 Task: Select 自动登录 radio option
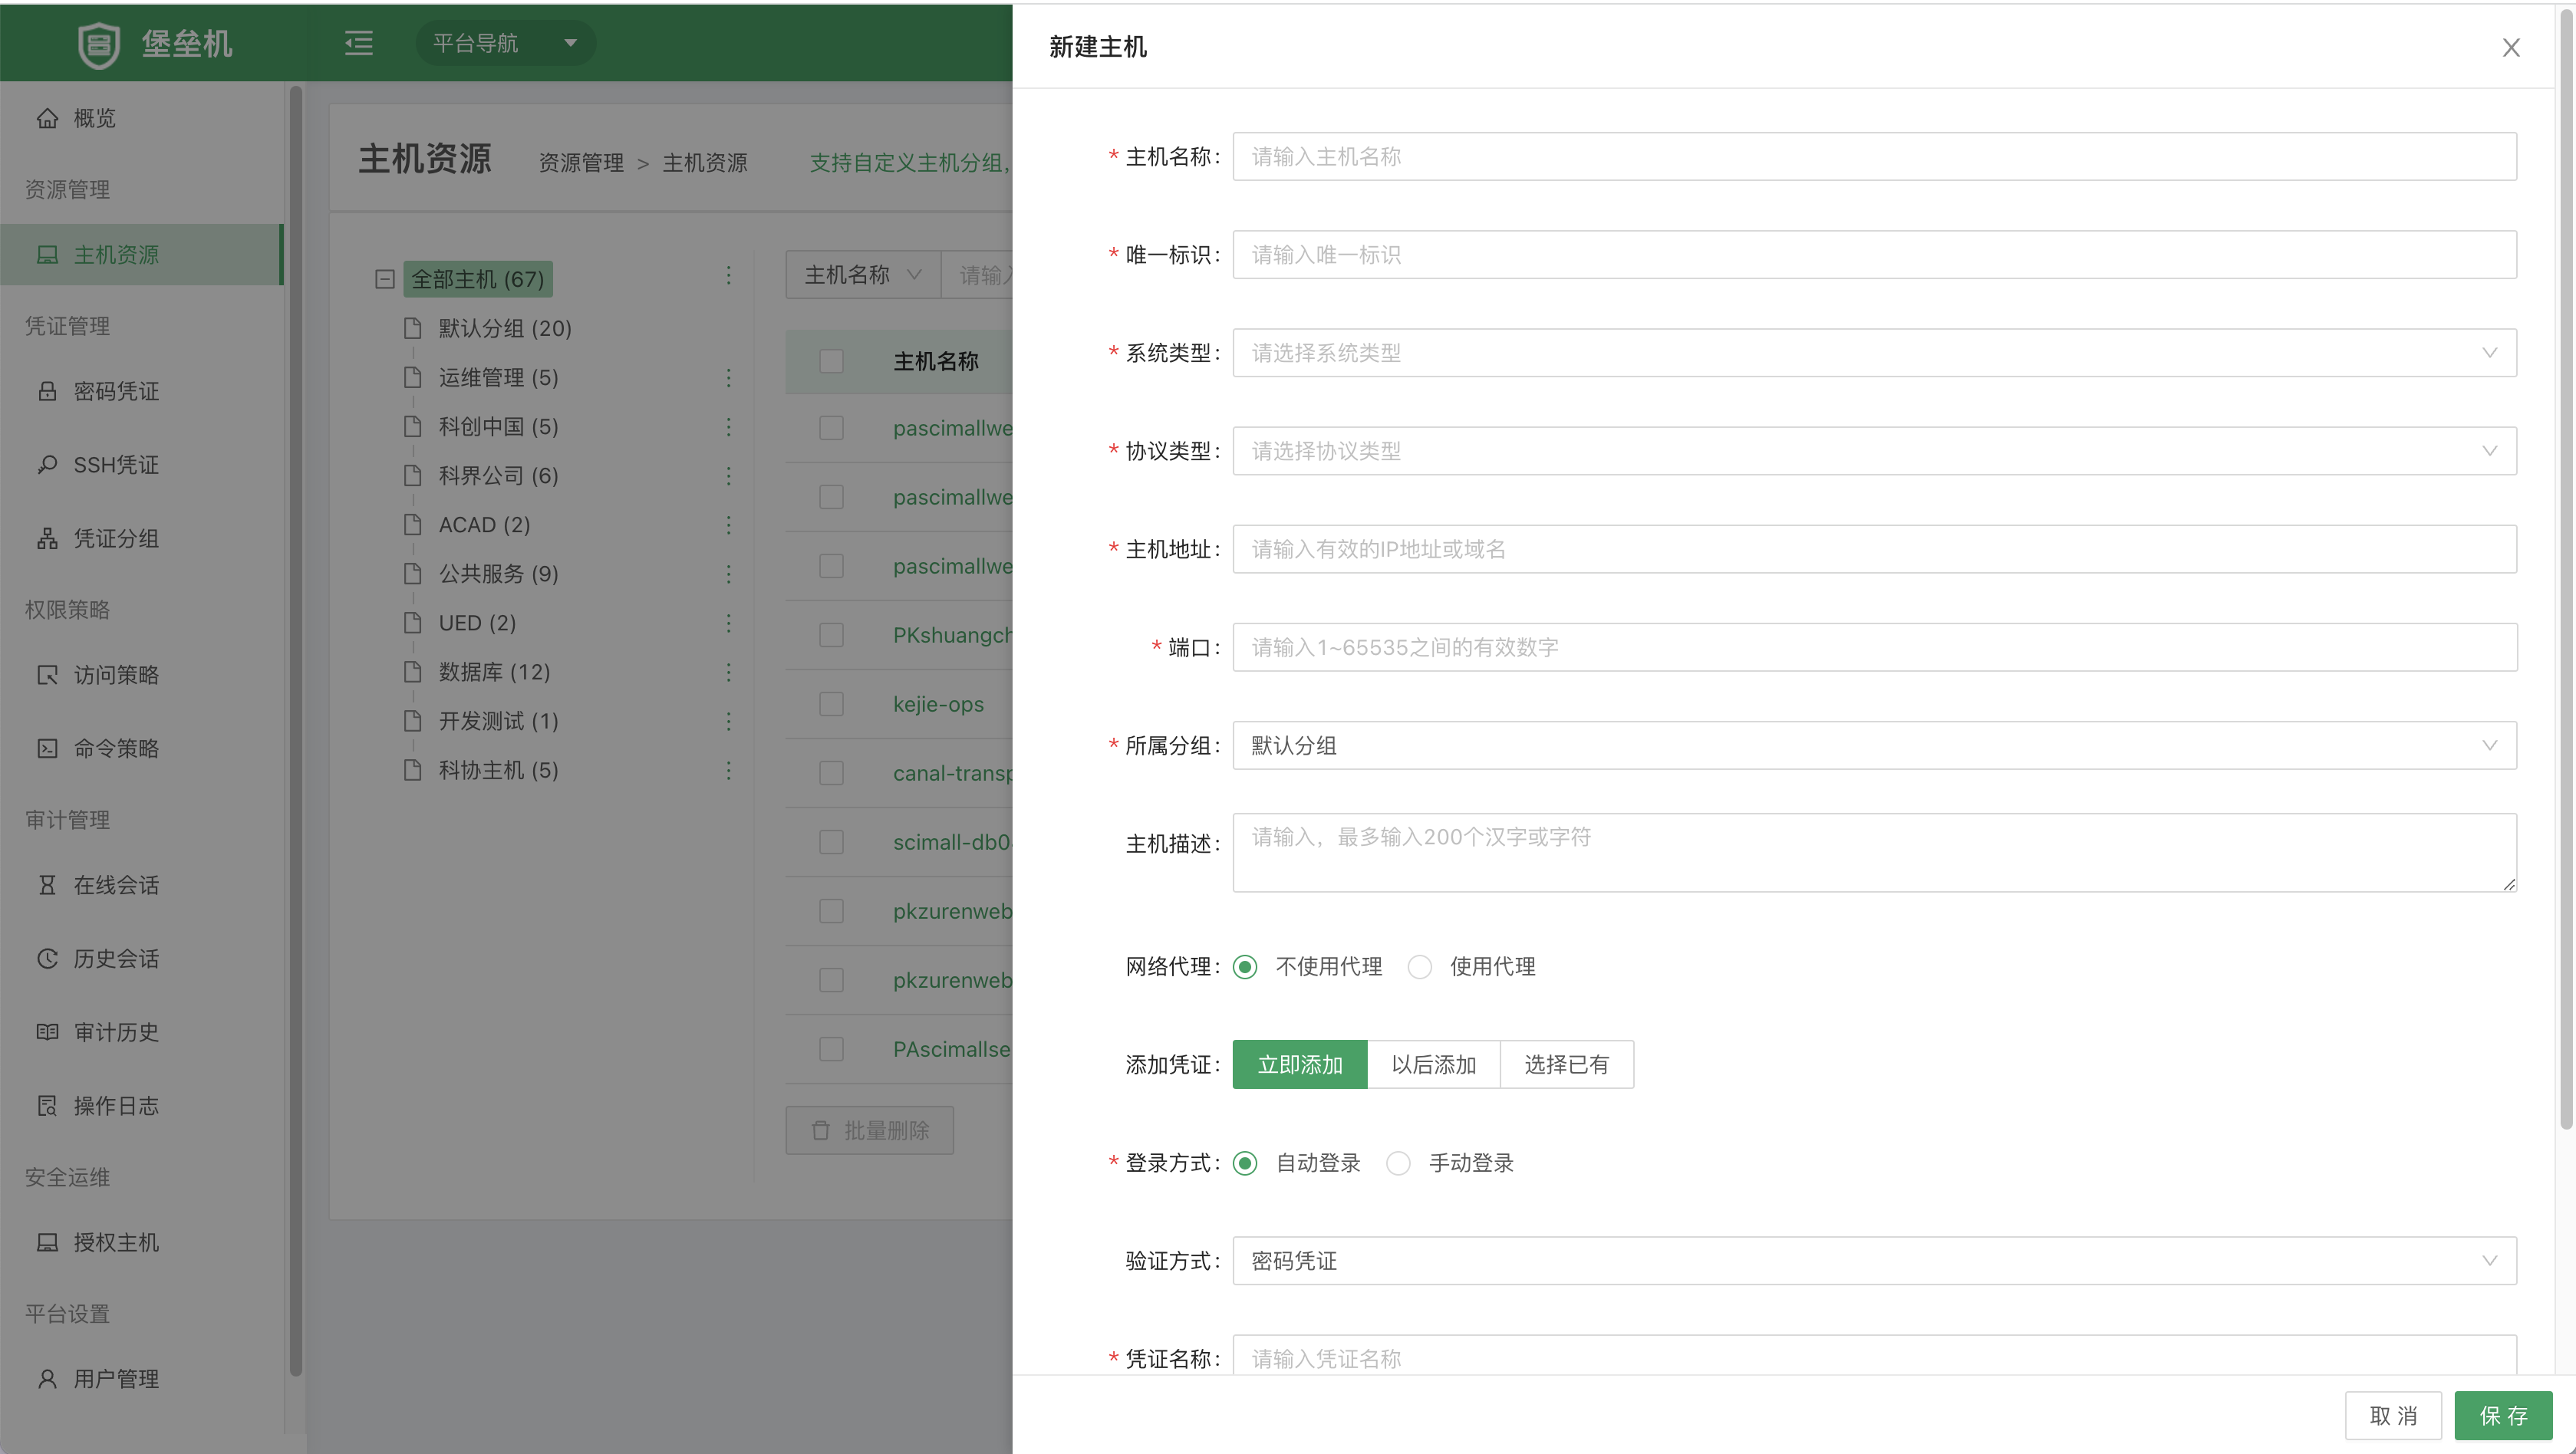coord(1245,1163)
